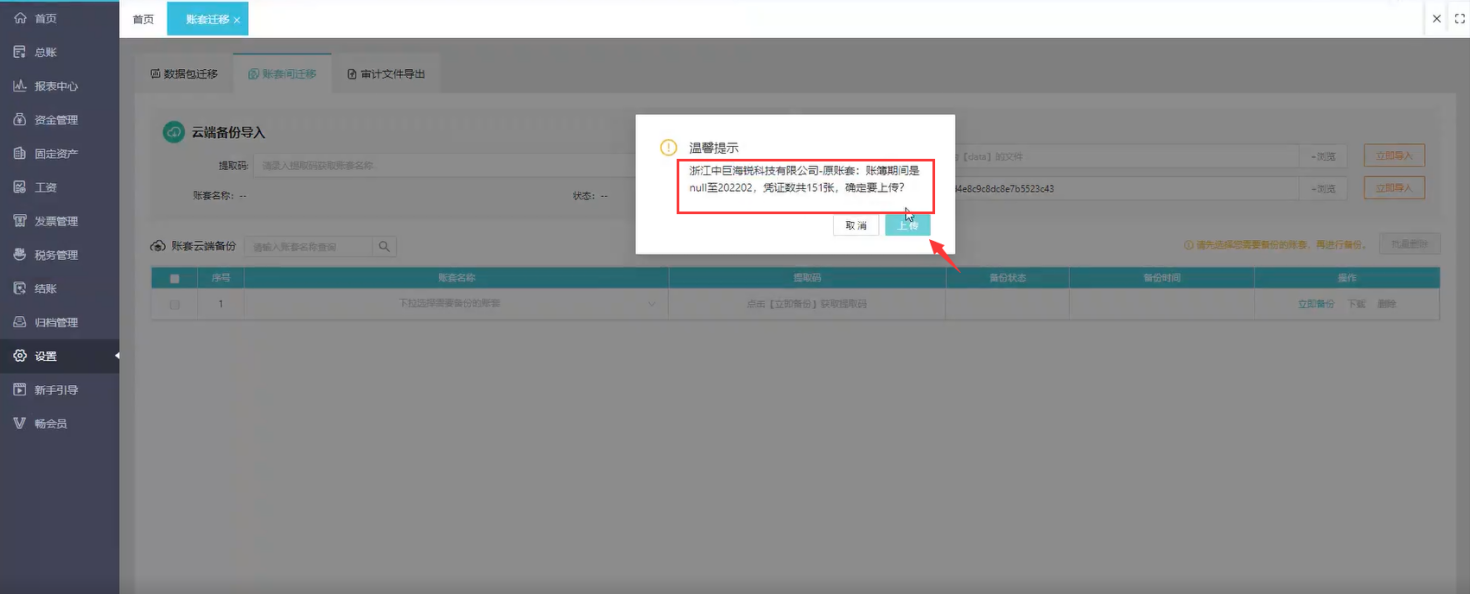Click the 批量删除 button
The image size is (1470, 594).
tap(1410, 244)
